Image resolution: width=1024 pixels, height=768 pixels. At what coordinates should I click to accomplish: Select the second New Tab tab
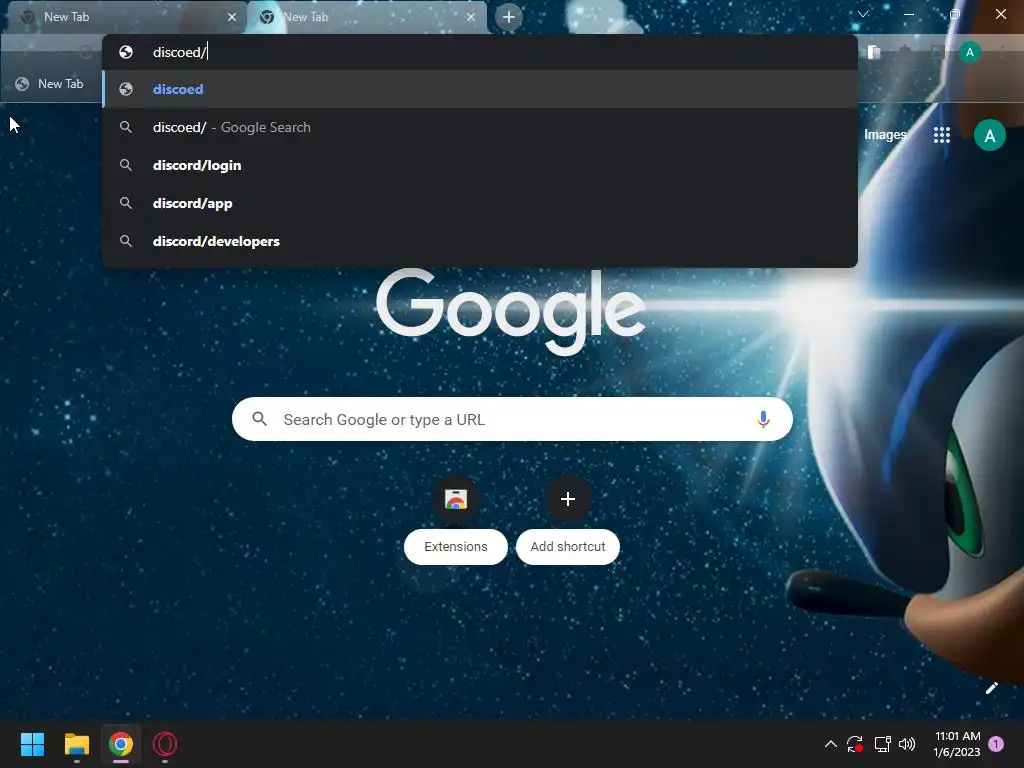pos(367,17)
